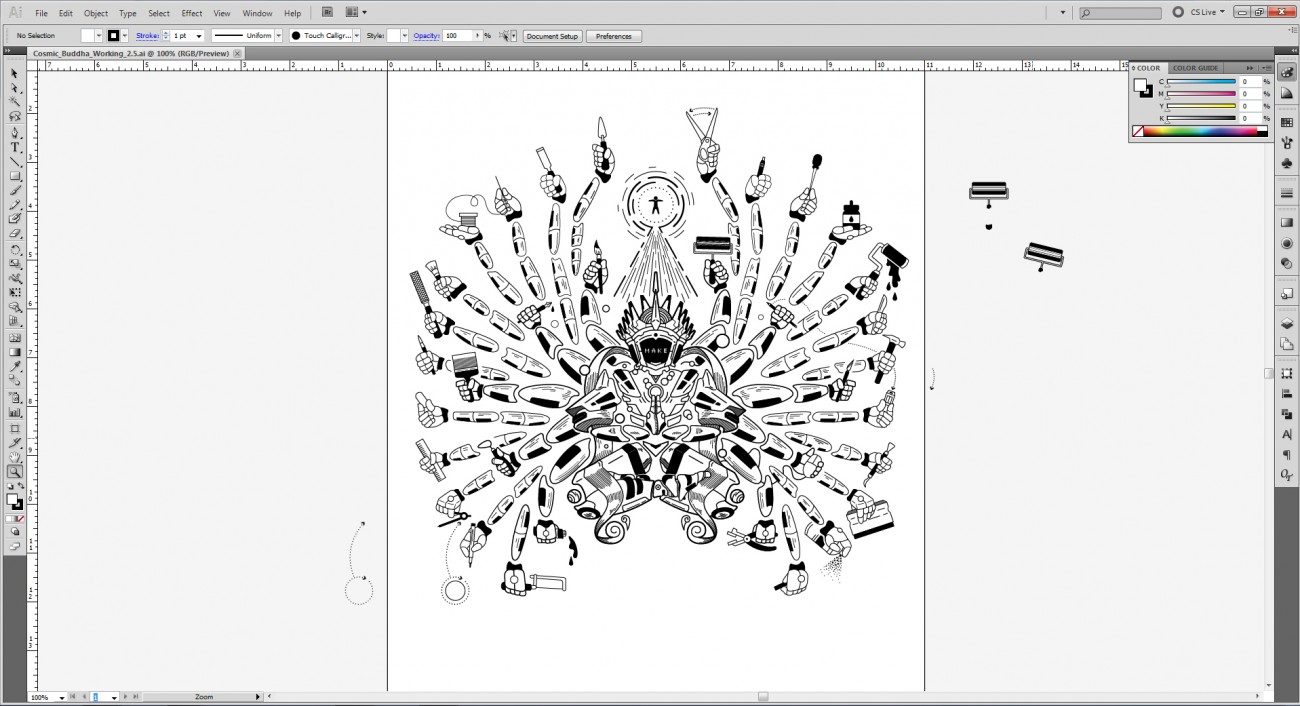Open the fill color dropdown in Control bar

pyautogui.click(x=99, y=36)
